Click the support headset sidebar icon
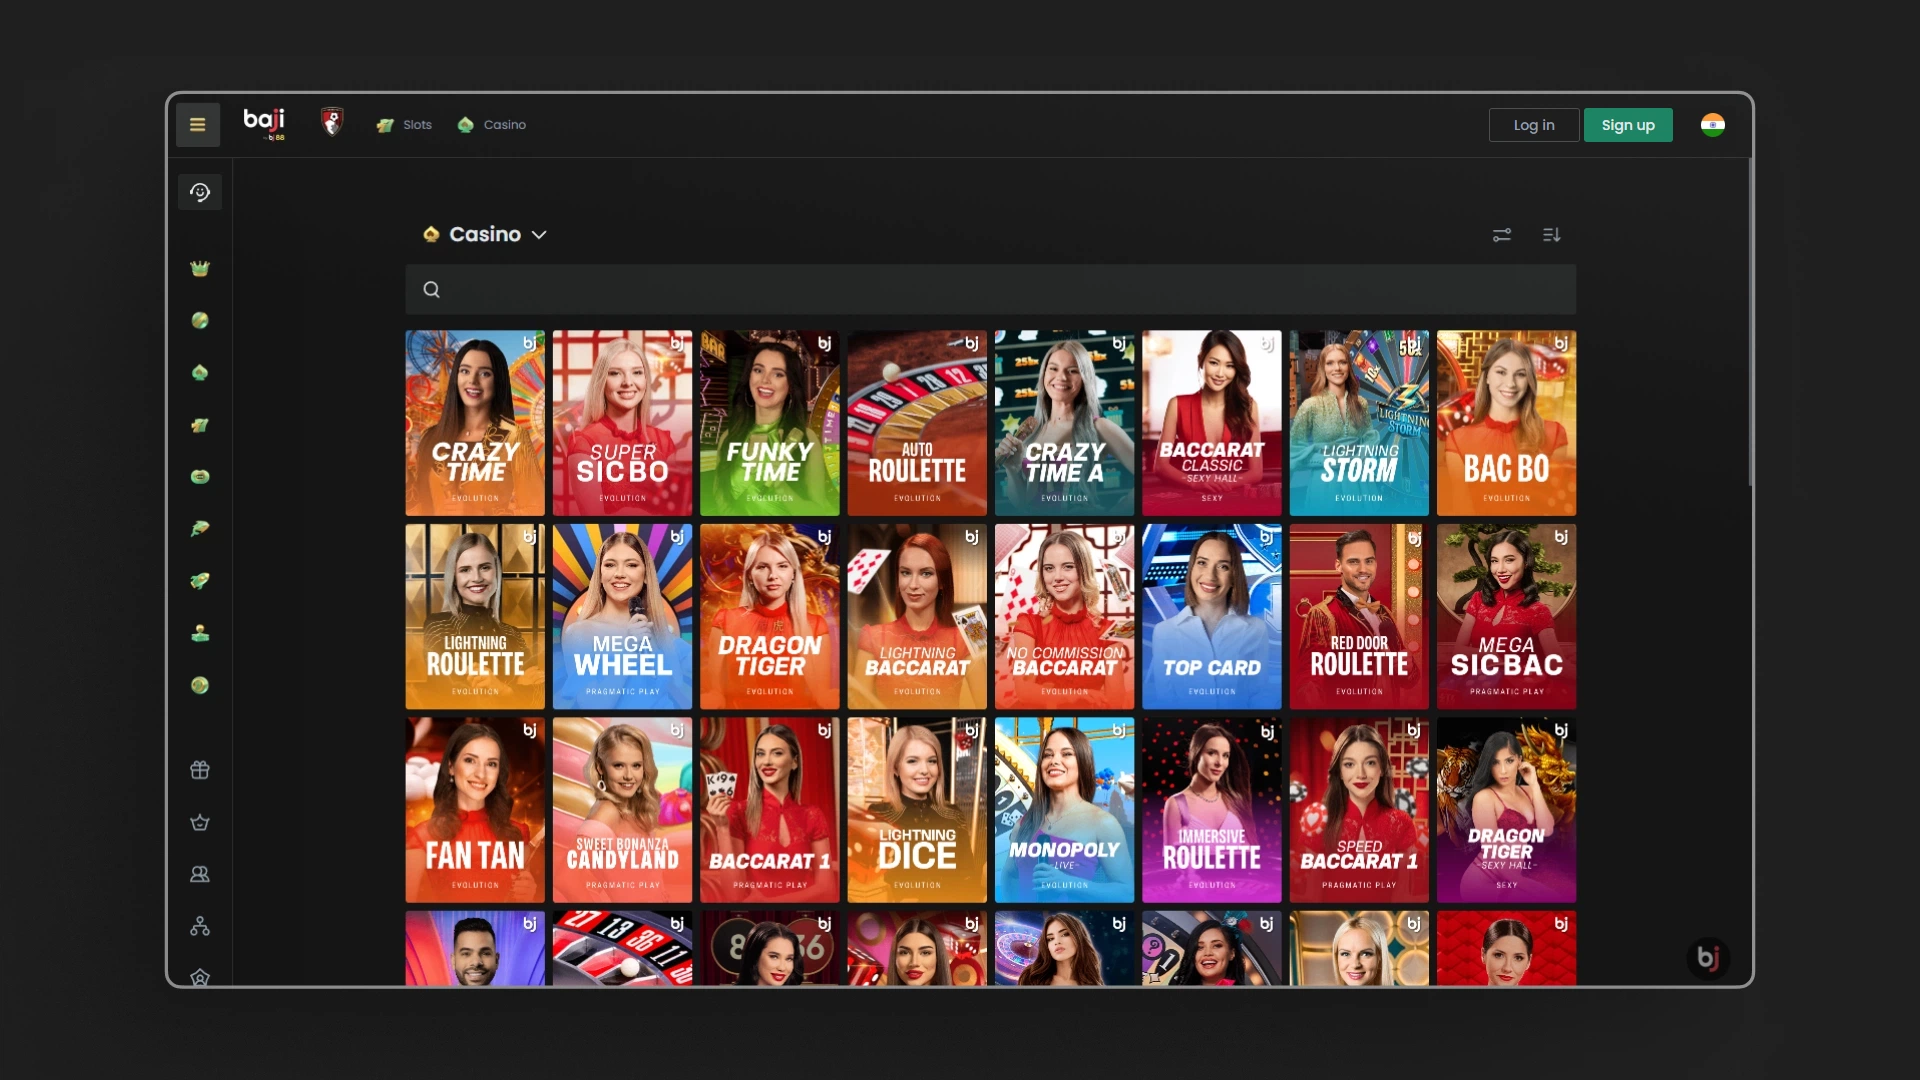1920x1080 pixels. coord(200,192)
